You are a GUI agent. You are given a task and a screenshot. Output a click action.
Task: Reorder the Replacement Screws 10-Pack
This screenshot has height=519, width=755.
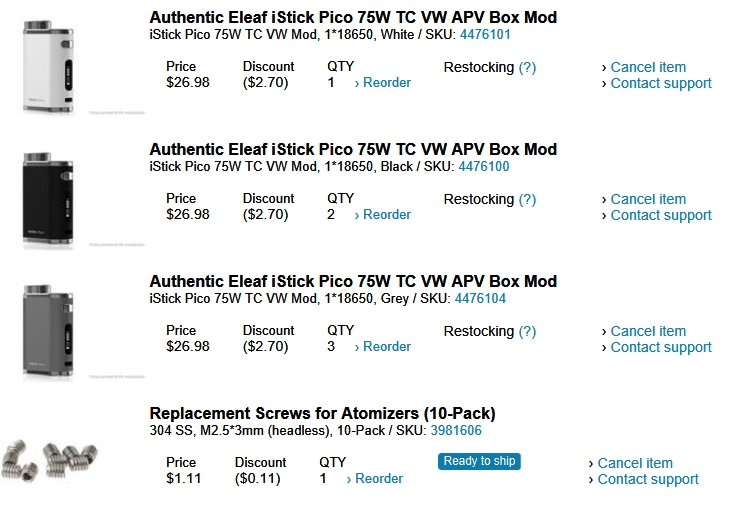375,479
